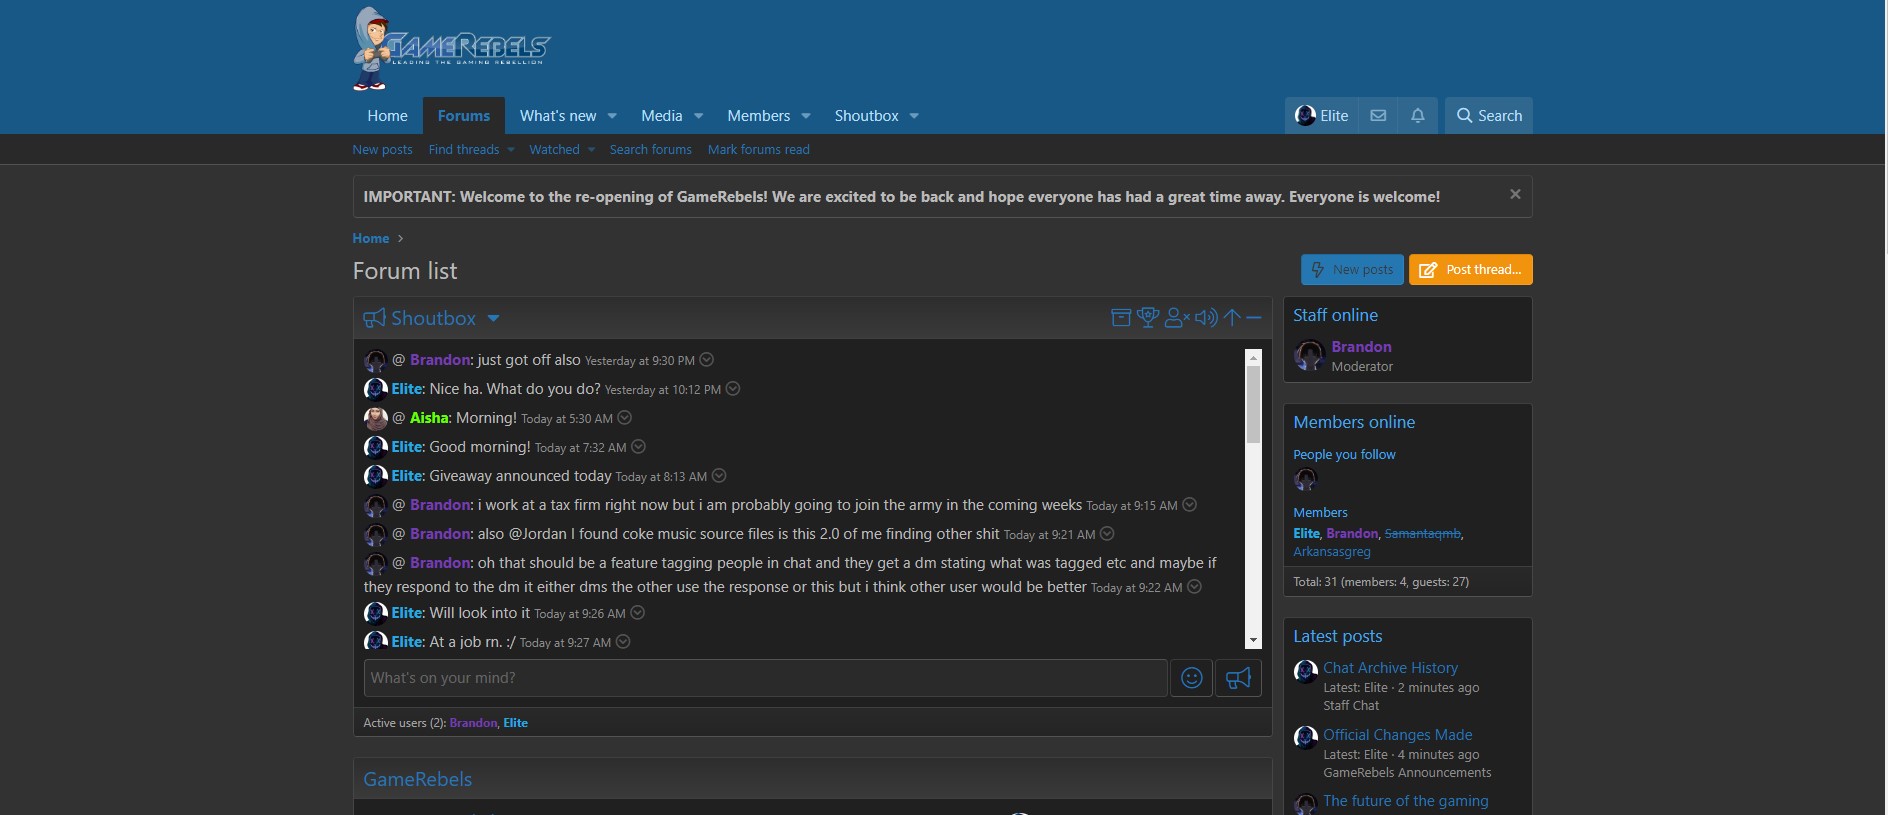Expand the Members dropdown arrow

coord(806,116)
